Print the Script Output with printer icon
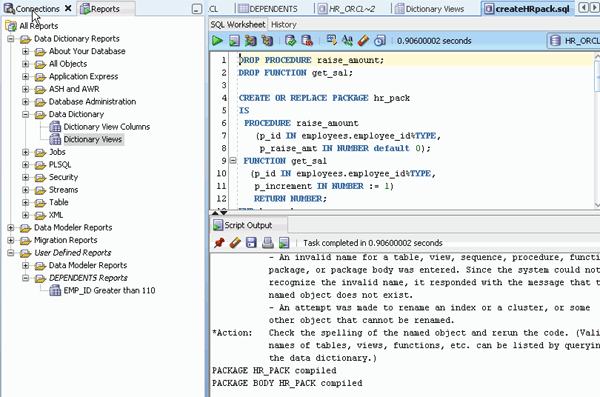600x397 pixels. point(268,243)
